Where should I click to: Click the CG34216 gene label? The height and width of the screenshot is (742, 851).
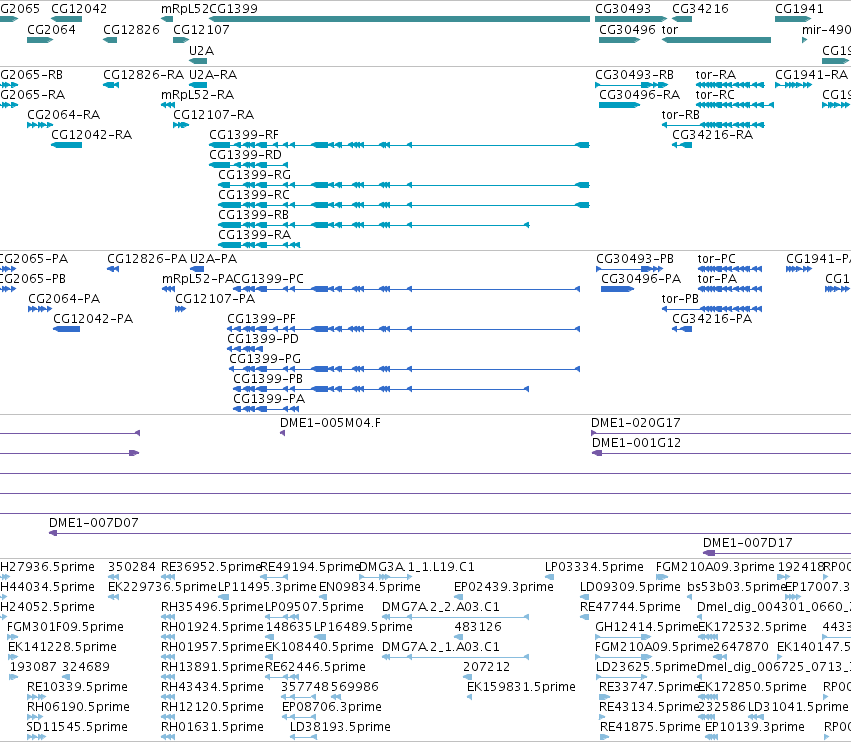[x=700, y=9]
